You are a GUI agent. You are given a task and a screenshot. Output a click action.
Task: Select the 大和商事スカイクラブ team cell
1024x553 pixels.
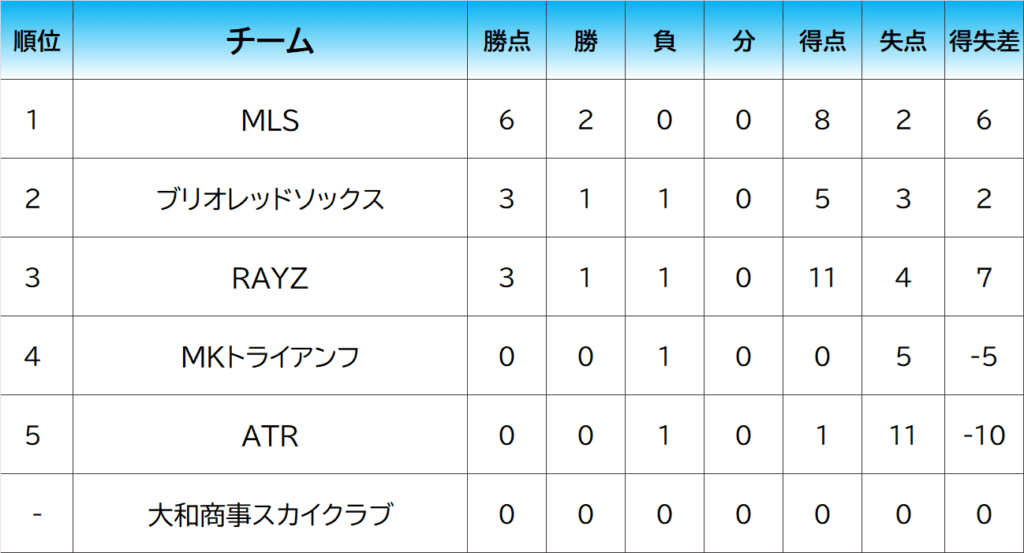click(270, 515)
